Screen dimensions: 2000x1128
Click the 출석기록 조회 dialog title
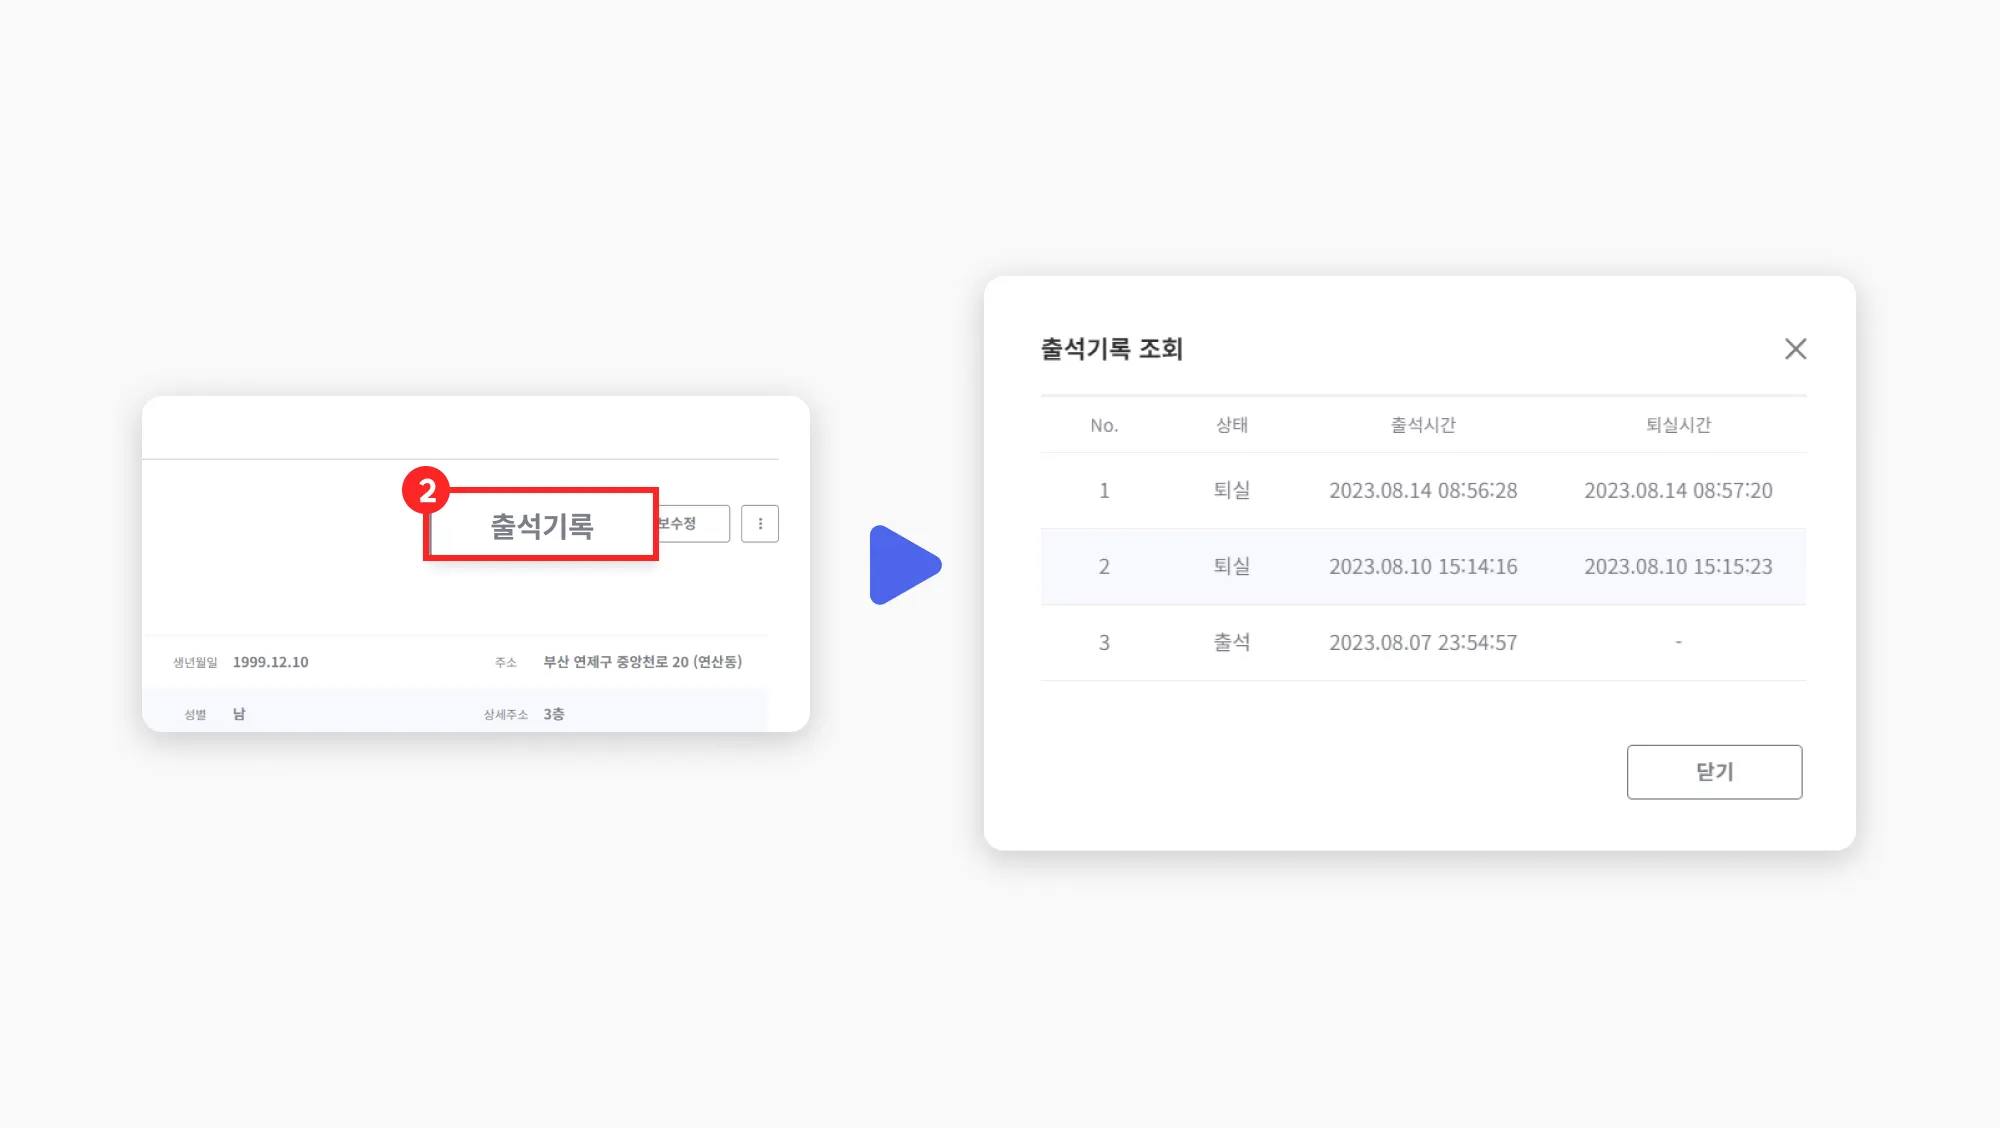pos(1111,349)
